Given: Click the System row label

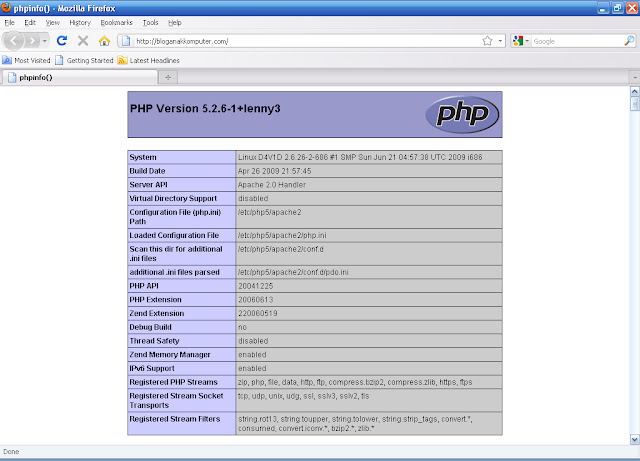Looking at the screenshot, I should click(143, 157).
